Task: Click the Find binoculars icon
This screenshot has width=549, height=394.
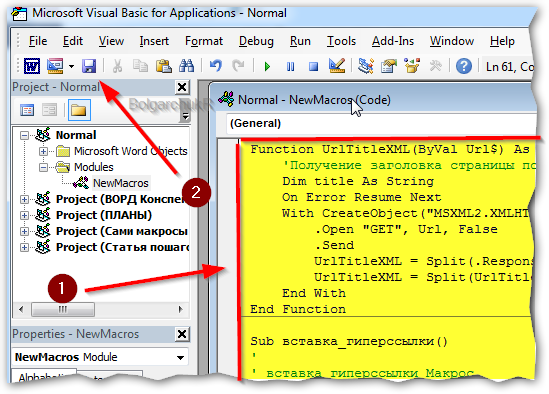Action: [x=186, y=65]
